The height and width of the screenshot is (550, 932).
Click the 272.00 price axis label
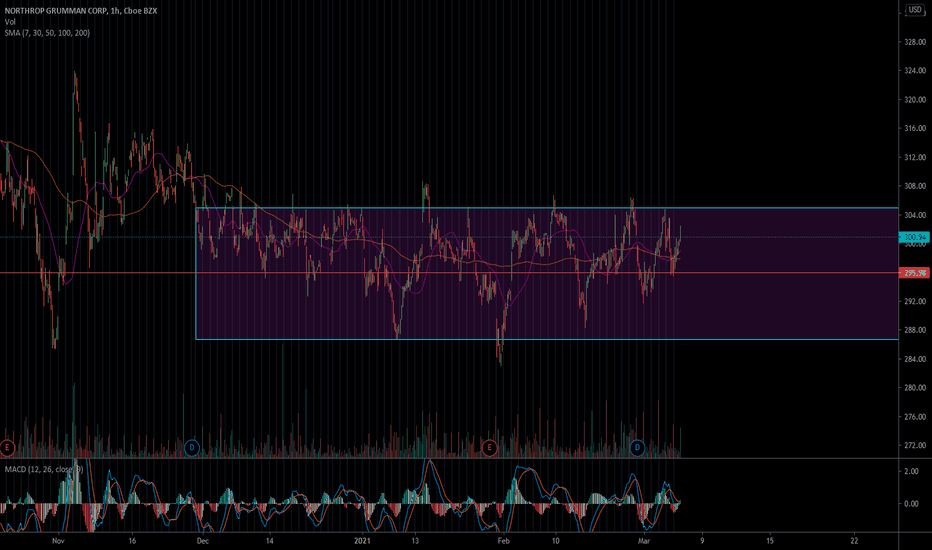coord(915,445)
